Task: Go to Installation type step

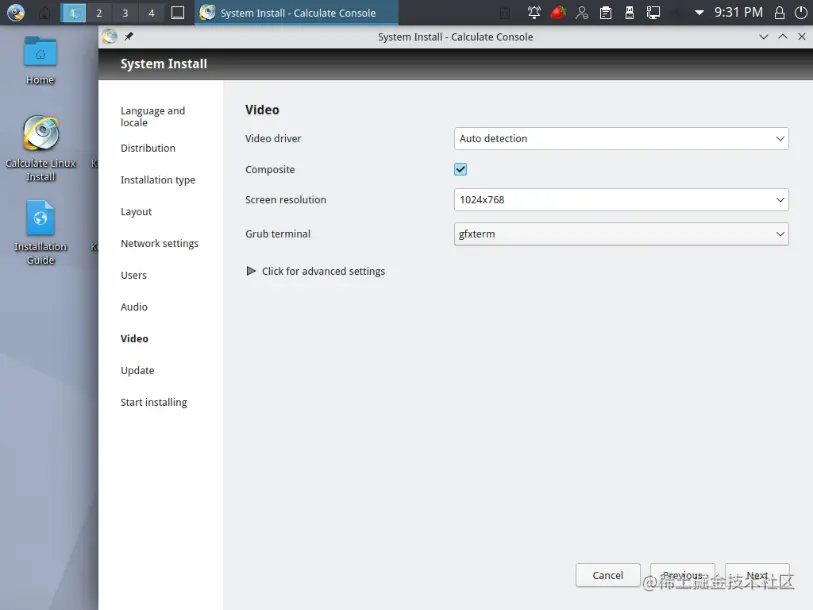Action: coord(158,180)
